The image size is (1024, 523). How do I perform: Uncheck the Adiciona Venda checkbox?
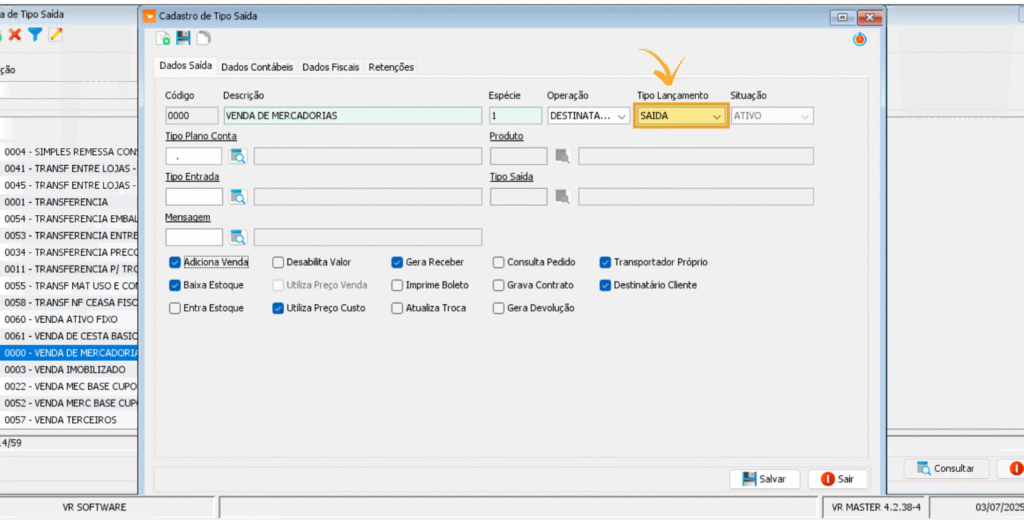tap(174, 262)
